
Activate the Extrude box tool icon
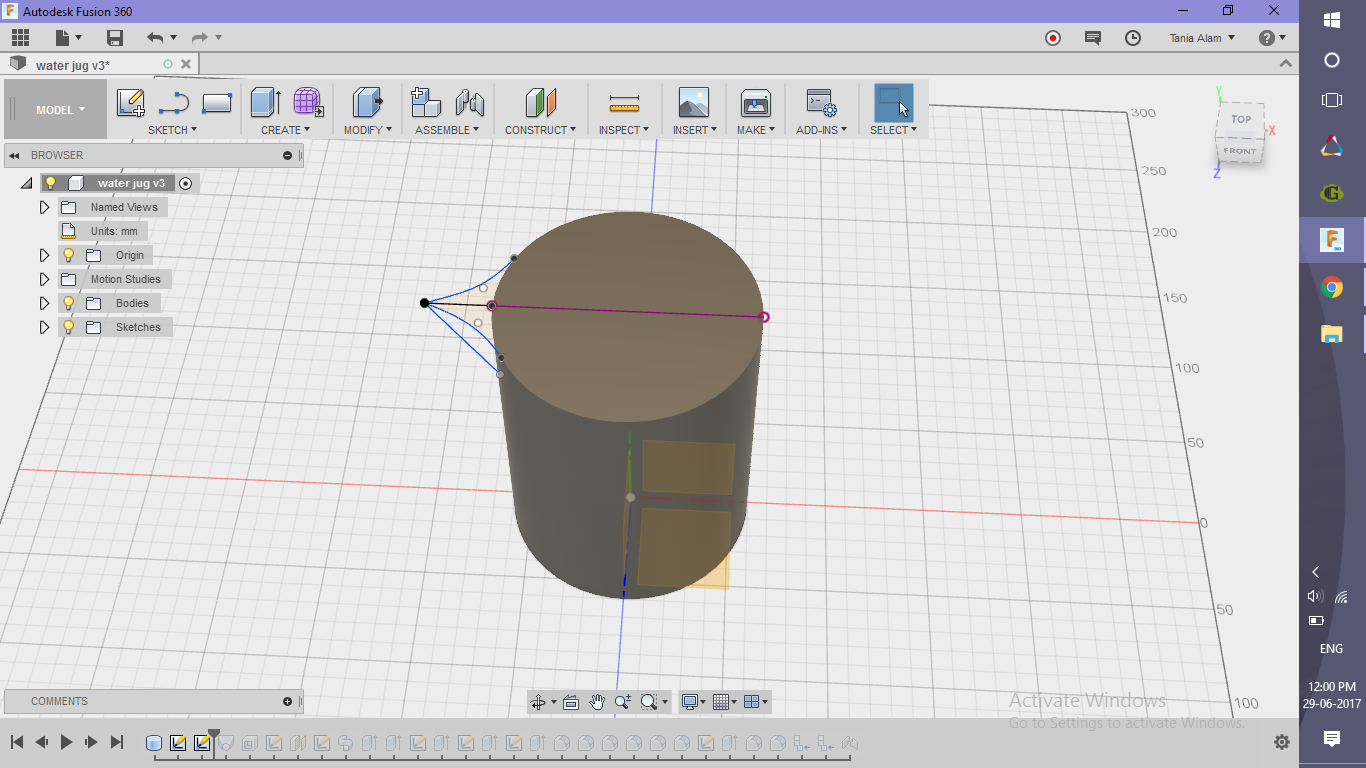pyautogui.click(x=265, y=102)
